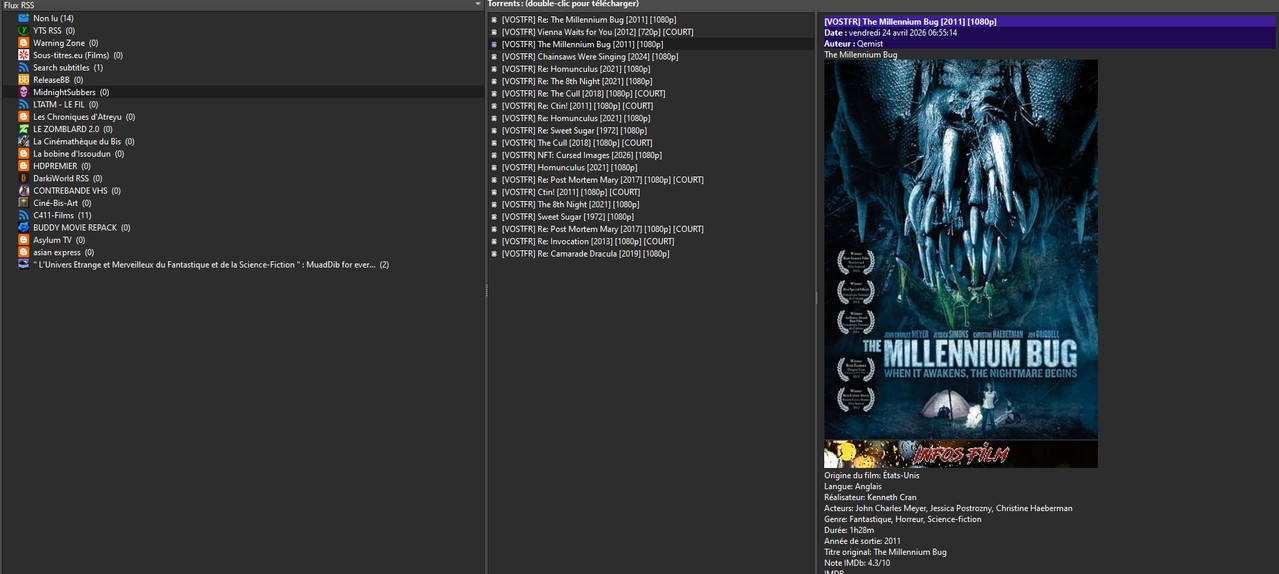Viewport: 1279px width, 574px height.
Task: Click the LE ZOMBLARD 2.0 green icon
Action: coord(24,129)
